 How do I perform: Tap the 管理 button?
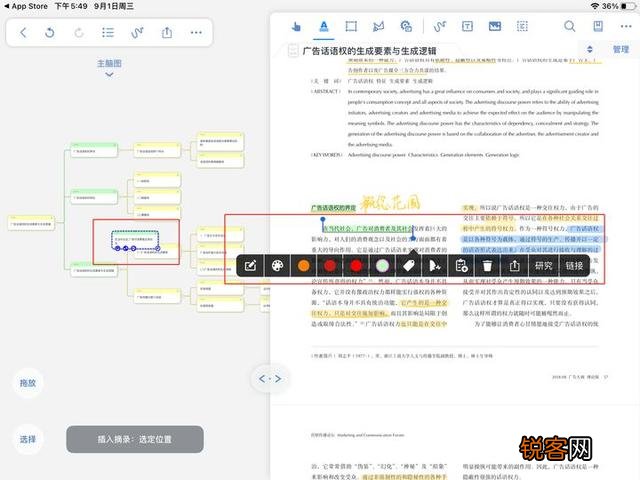[620, 49]
